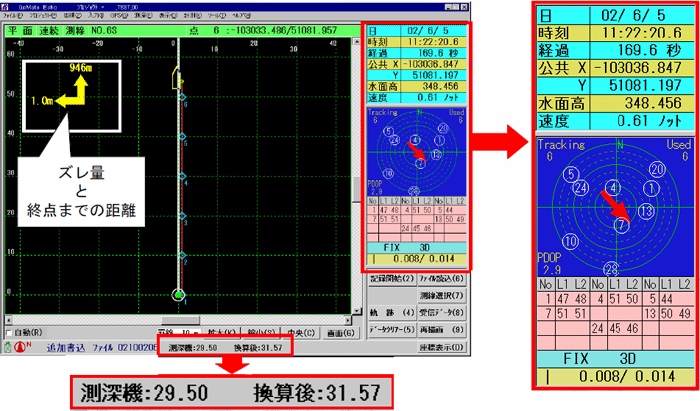Click the green battery icon in status bar
Viewport: 700px width, 411px height.
pyautogui.click(x=8, y=347)
